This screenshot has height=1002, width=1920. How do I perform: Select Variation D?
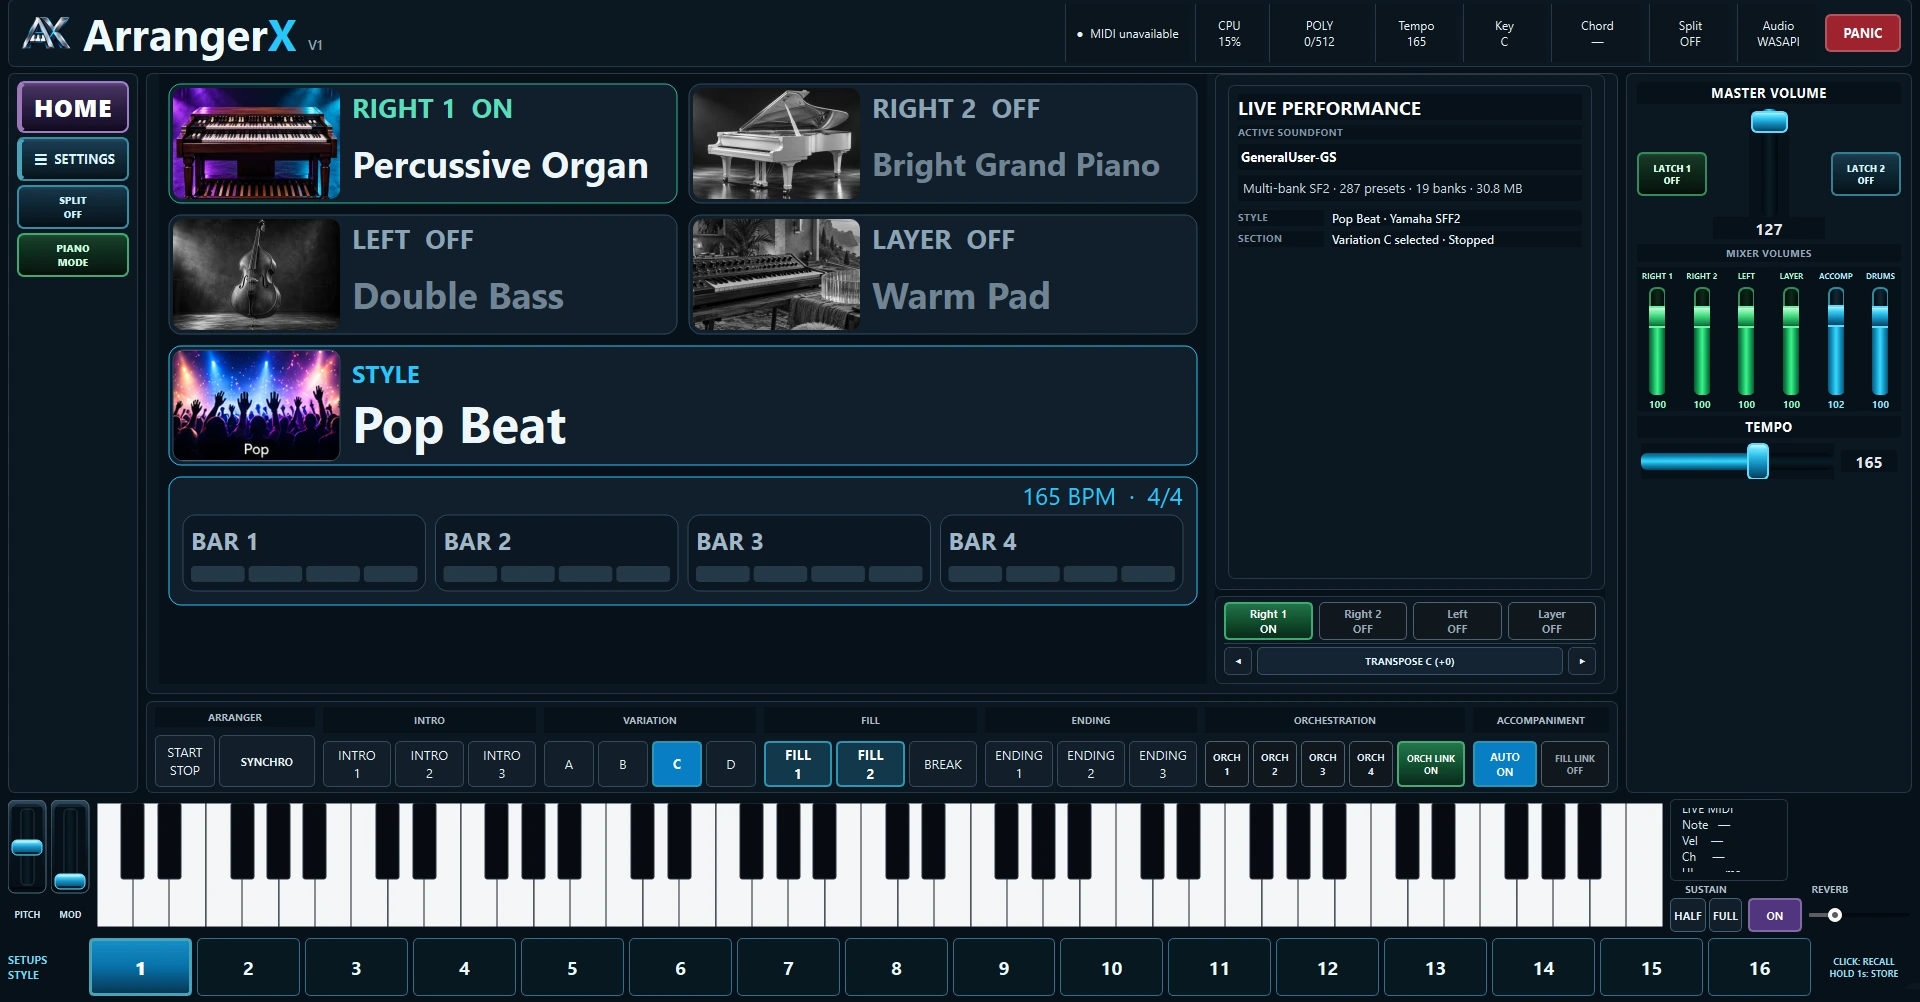click(731, 764)
